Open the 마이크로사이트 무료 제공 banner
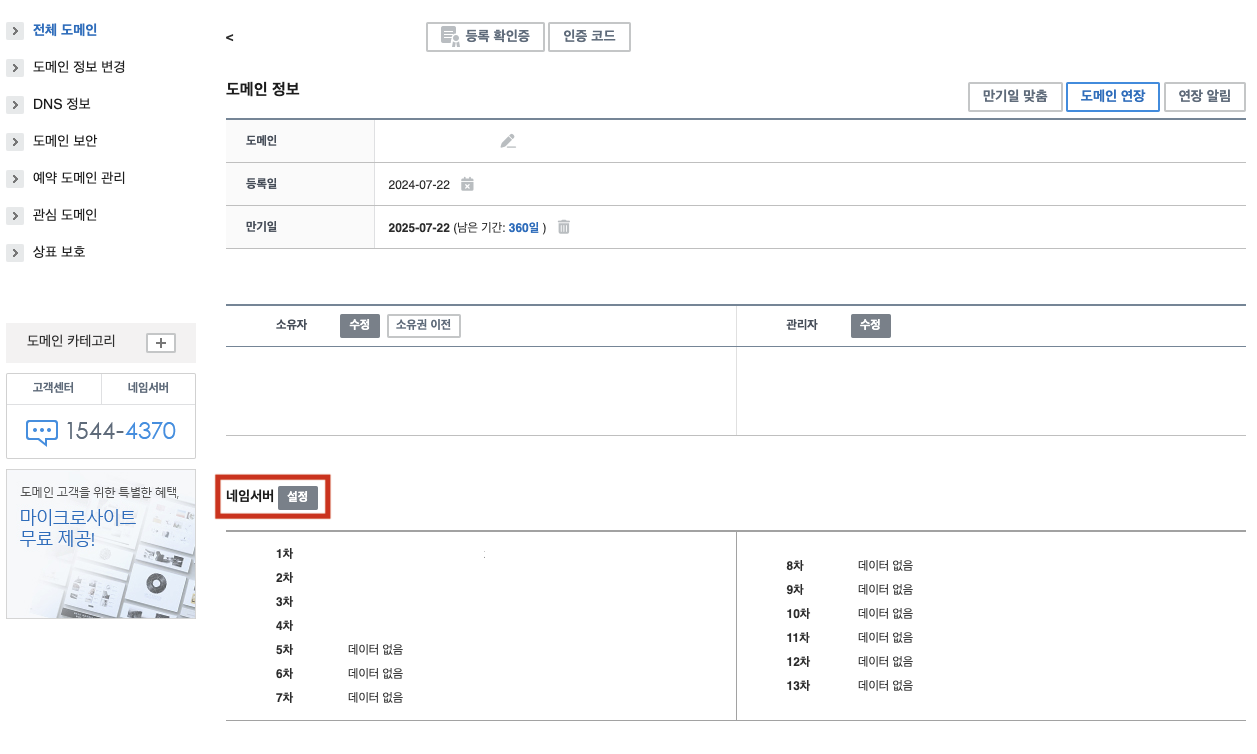The height and width of the screenshot is (754, 1257). tap(101, 544)
